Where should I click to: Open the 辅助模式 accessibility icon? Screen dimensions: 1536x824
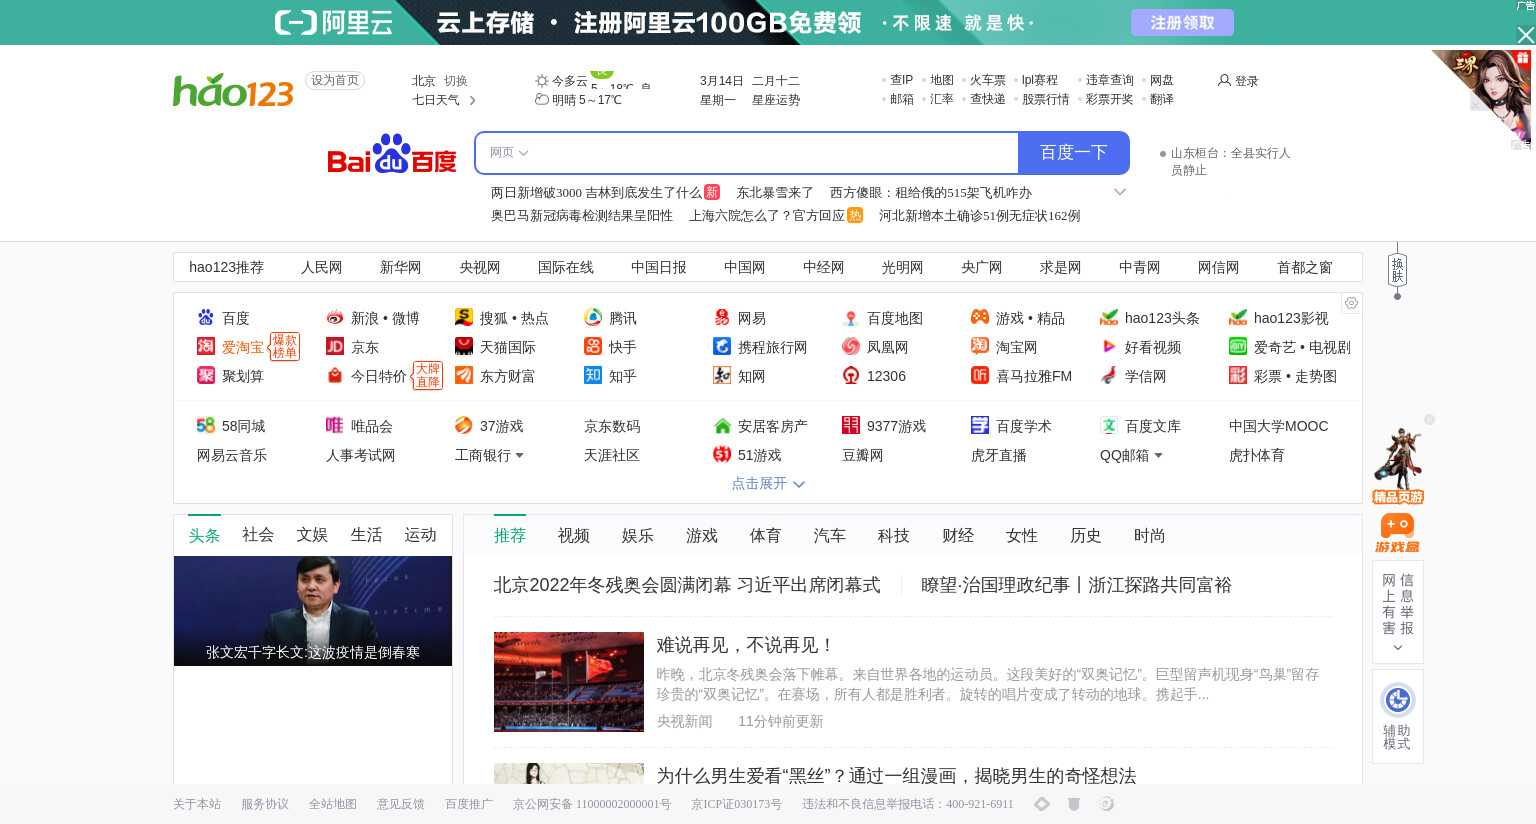pos(1398,700)
